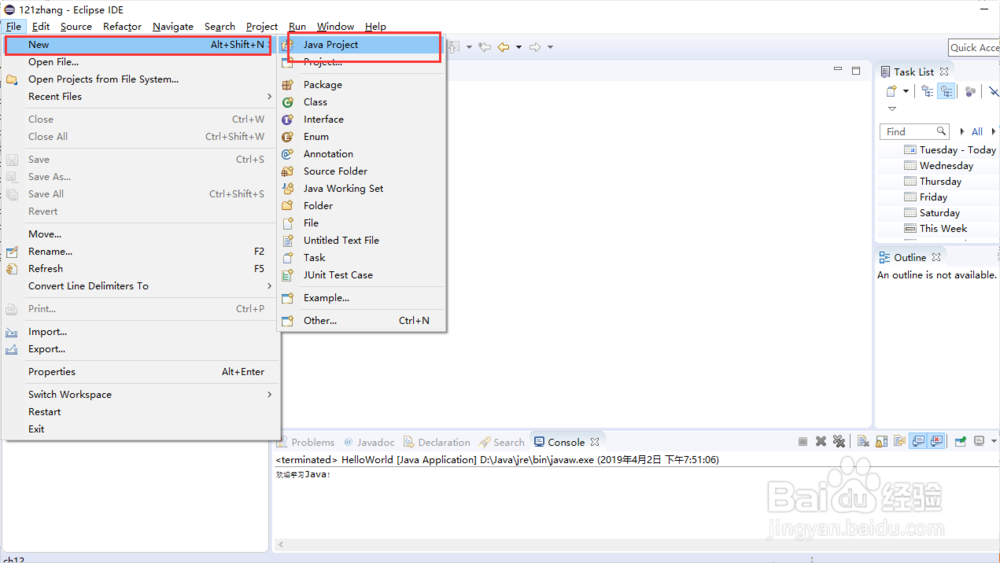Click the Package icon in the New submenu

(288, 85)
